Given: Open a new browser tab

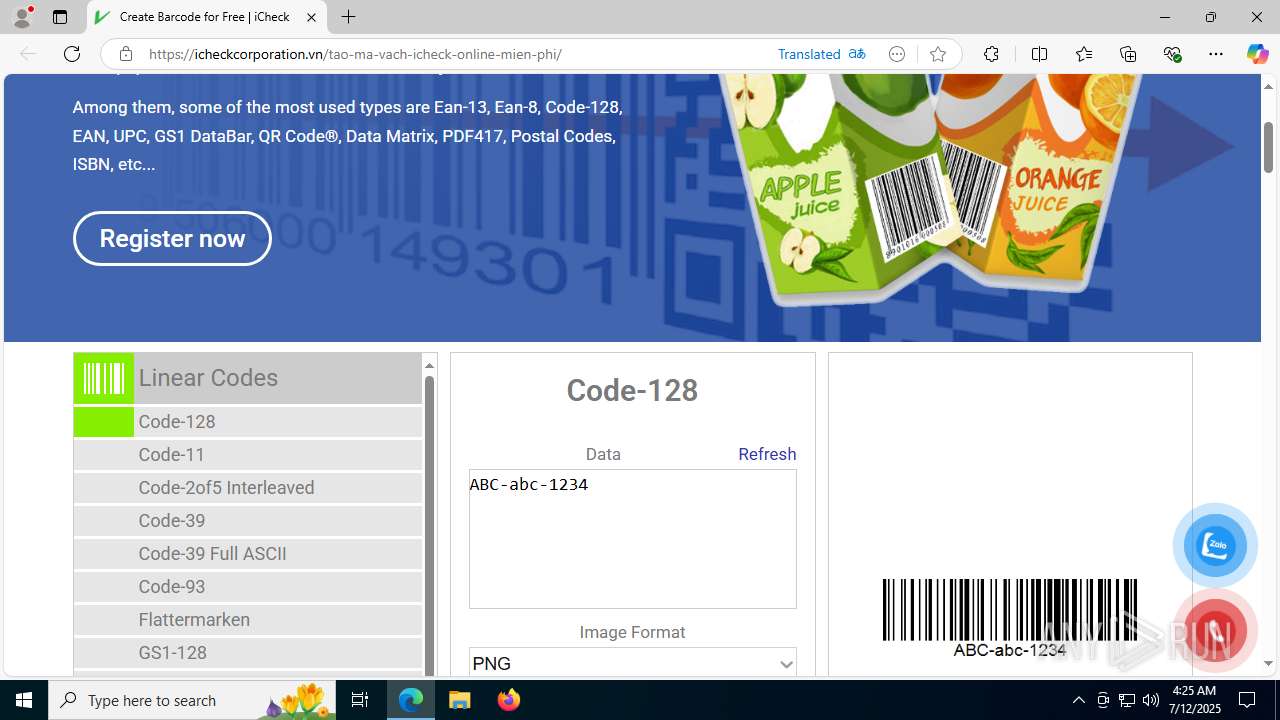Looking at the screenshot, I should [348, 17].
